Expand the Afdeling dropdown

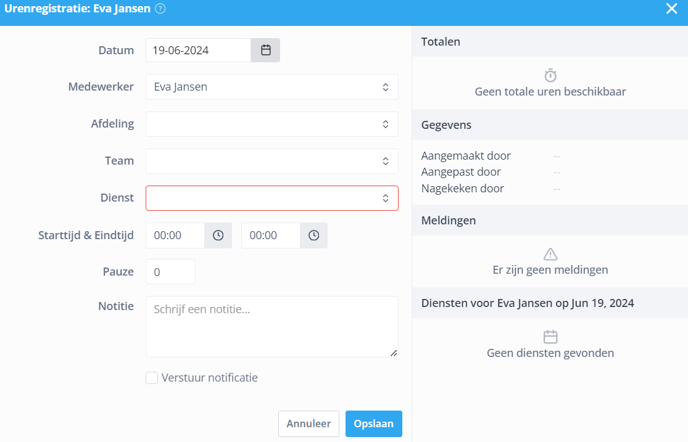(x=272, y=124)
